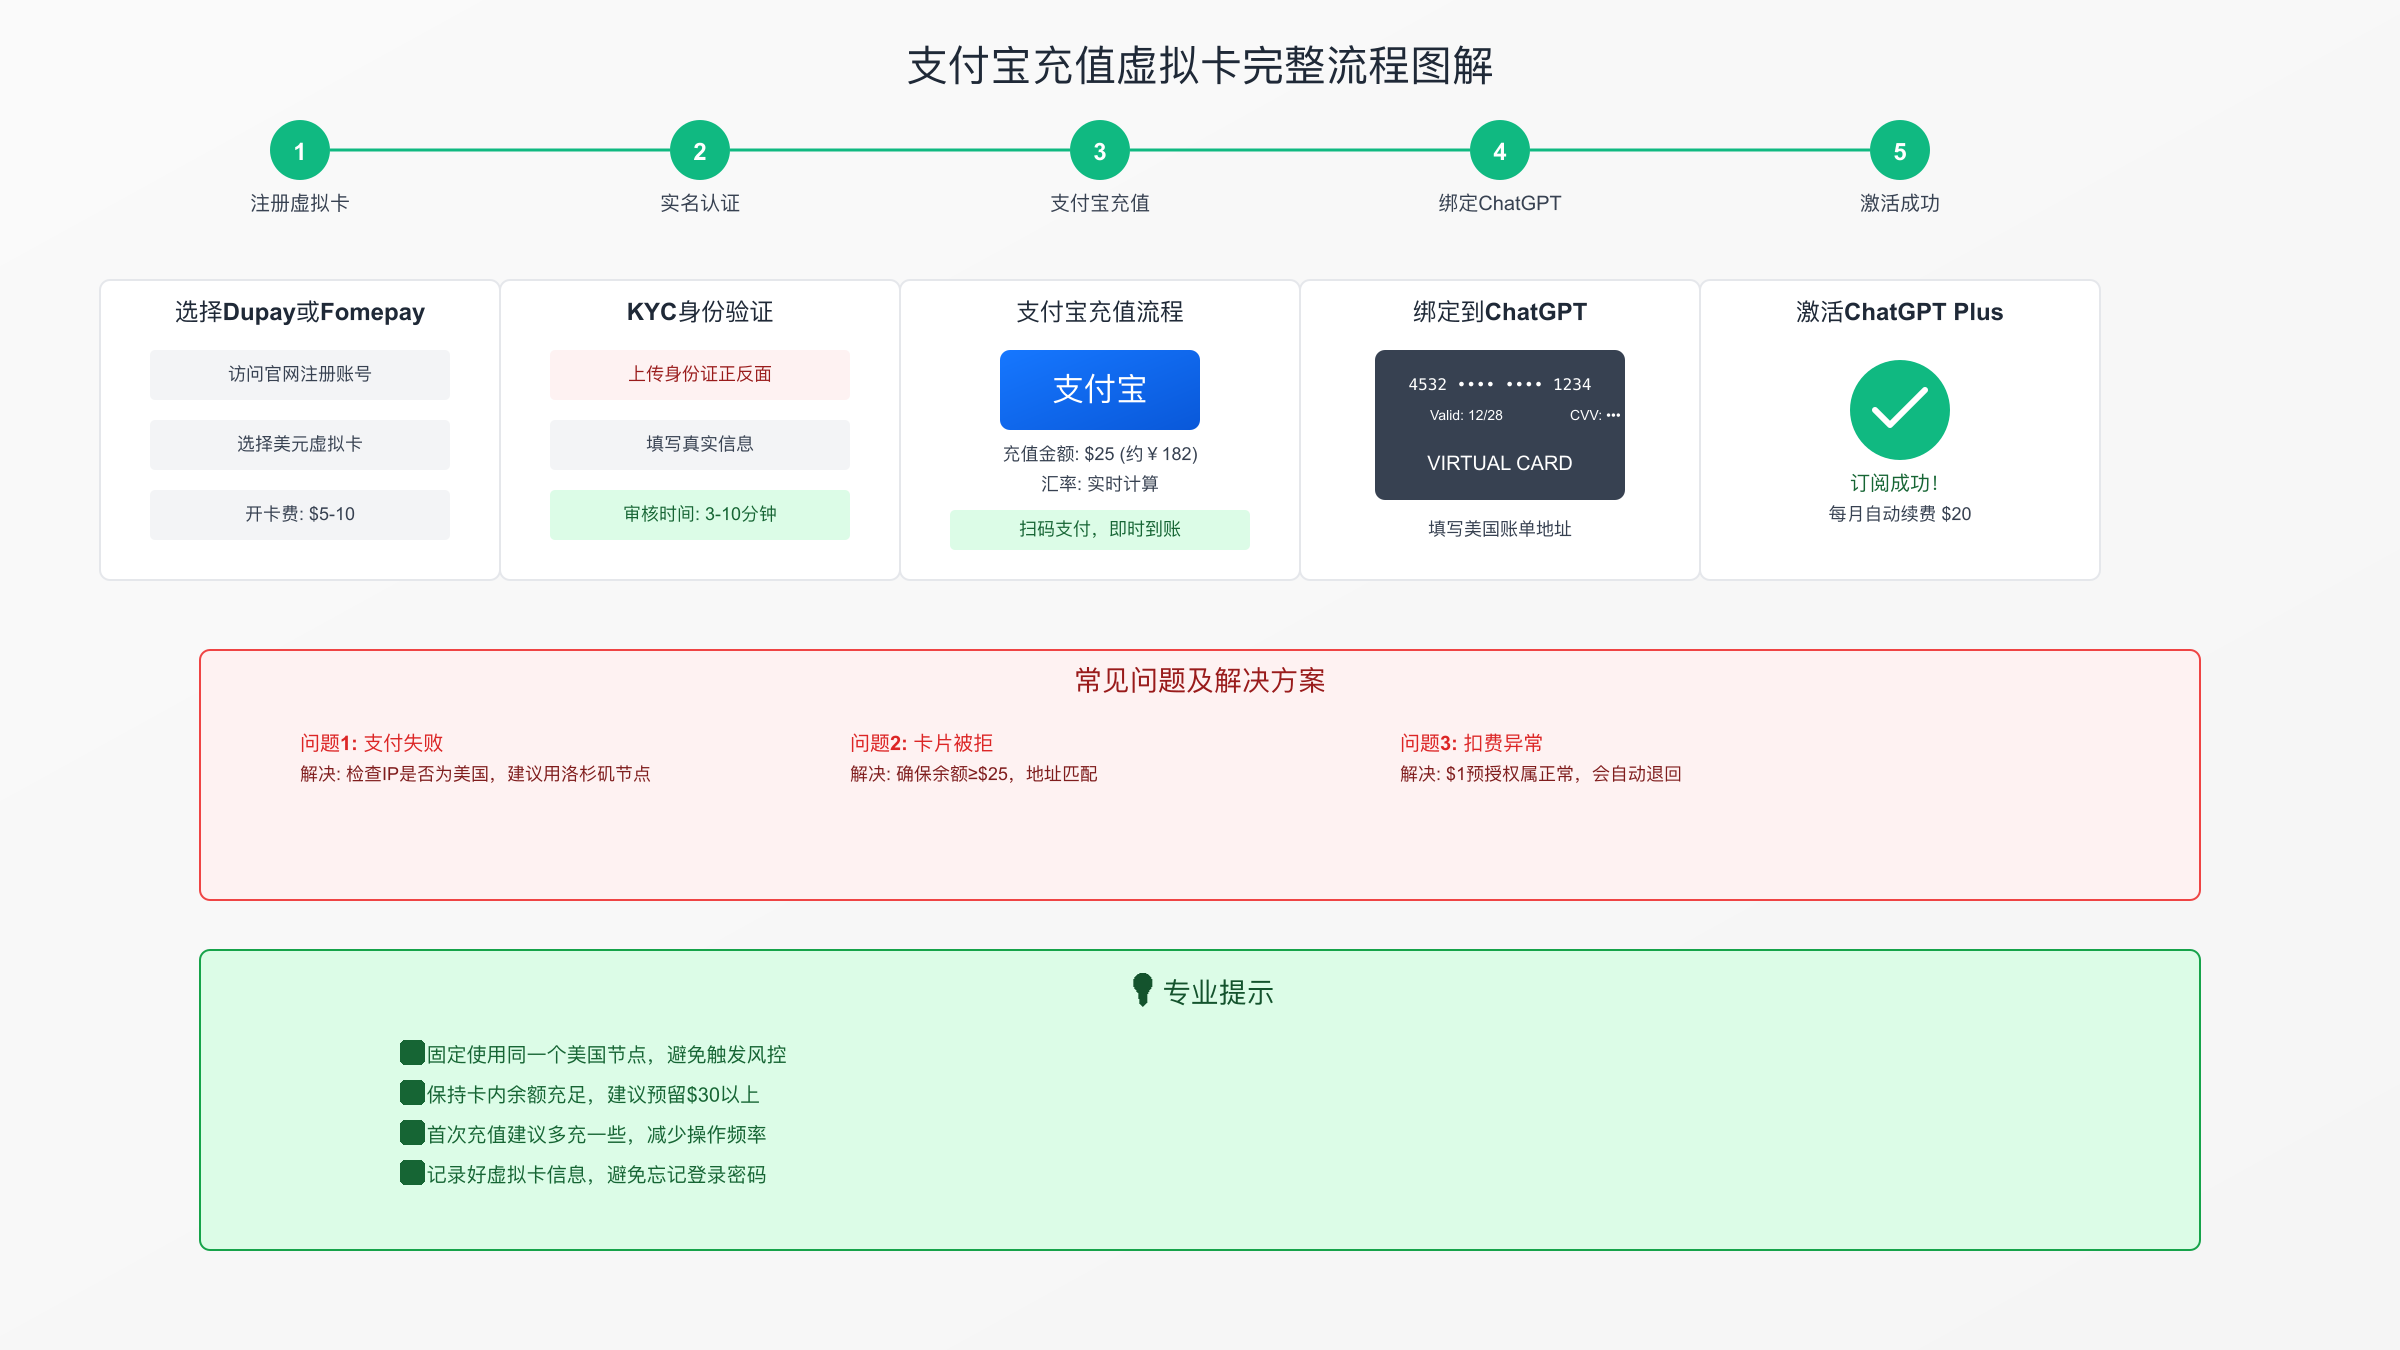Screen dimensions: 2400x1350
Task: Click the dark VIRTUAL CARD image
Action: pos(1500,425)
